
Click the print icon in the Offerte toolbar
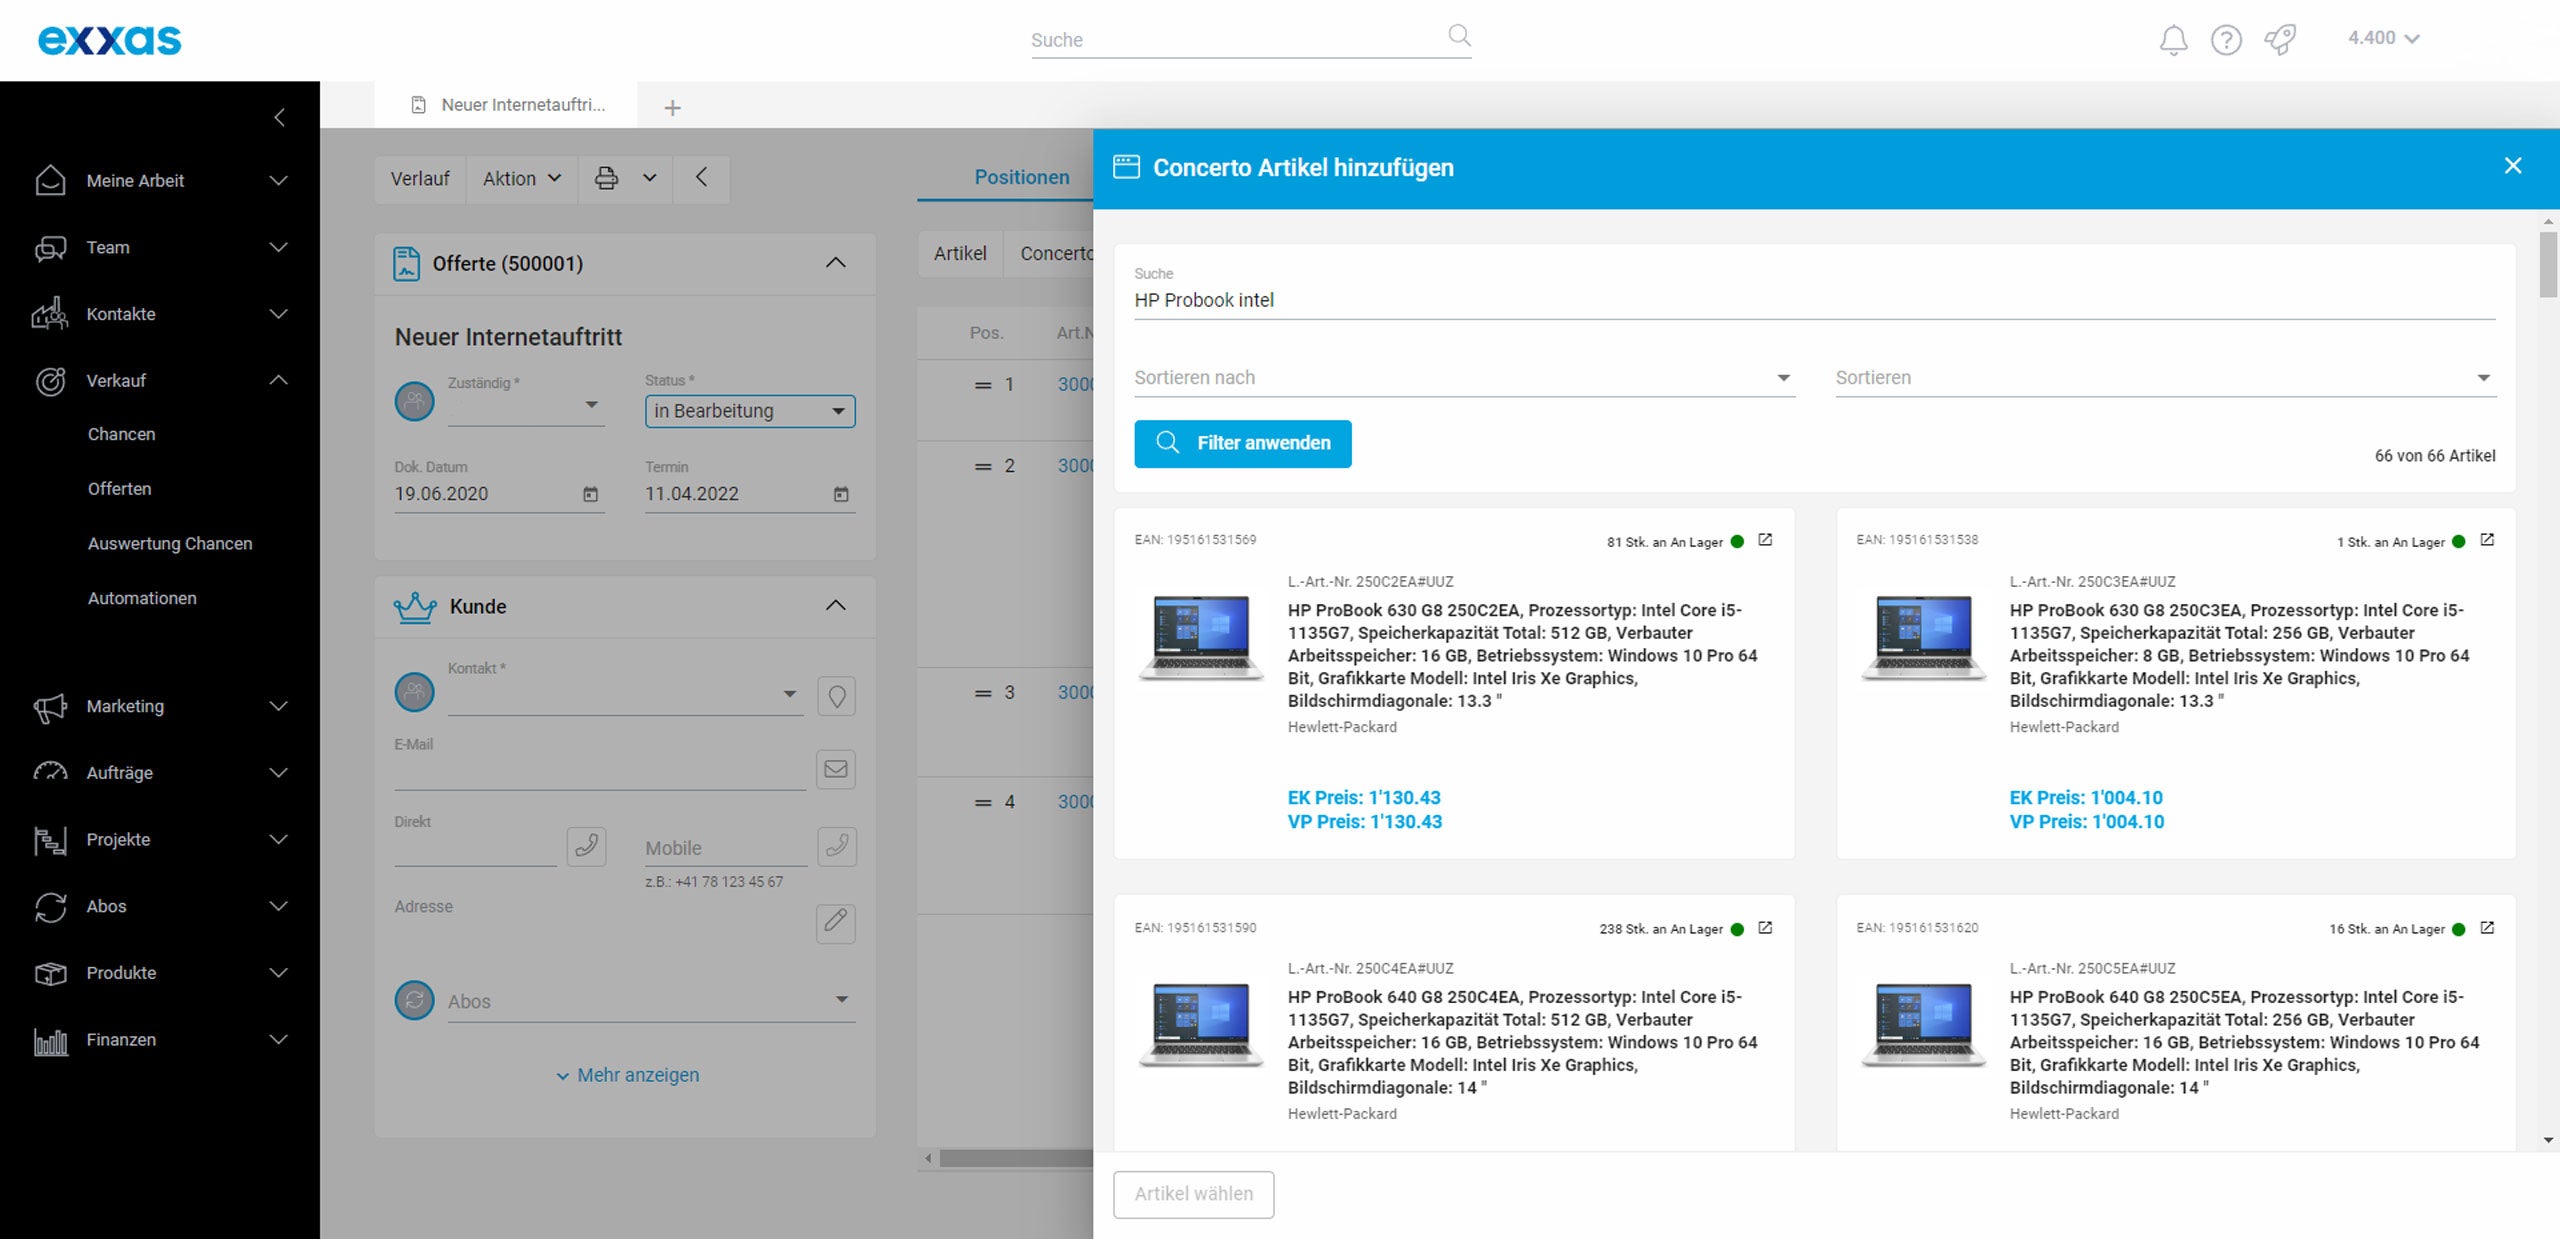pyautogui.click(x=605, y=178)
